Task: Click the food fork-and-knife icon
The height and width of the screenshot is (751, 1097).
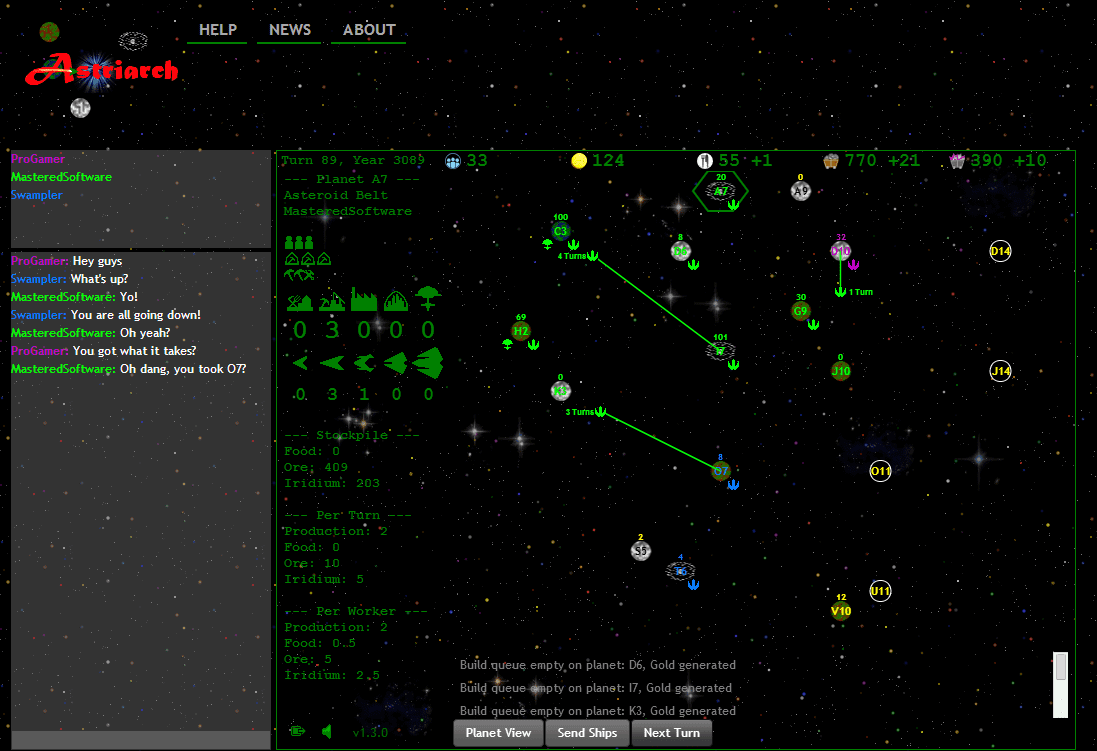Action: click(x=705, y=161)
